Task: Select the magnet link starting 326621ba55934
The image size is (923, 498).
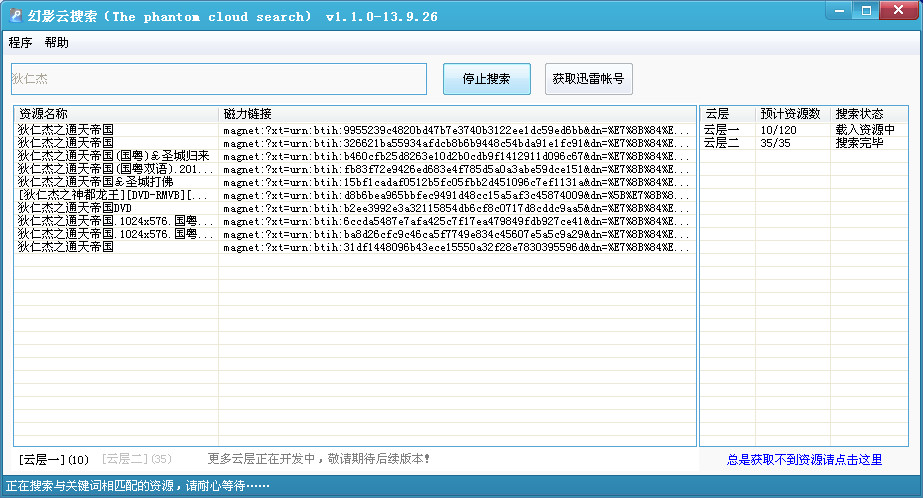Action: 456,143
